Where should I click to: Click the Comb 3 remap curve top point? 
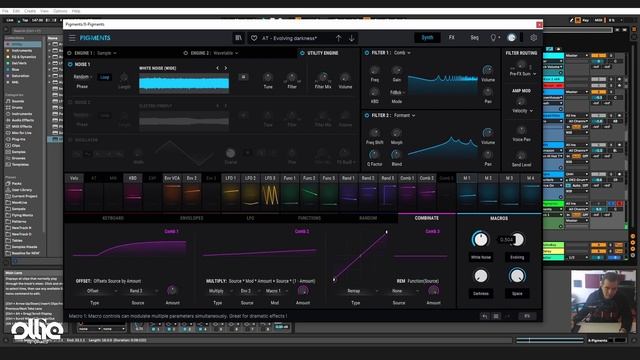pyautogui.click(x=387, y=232)
